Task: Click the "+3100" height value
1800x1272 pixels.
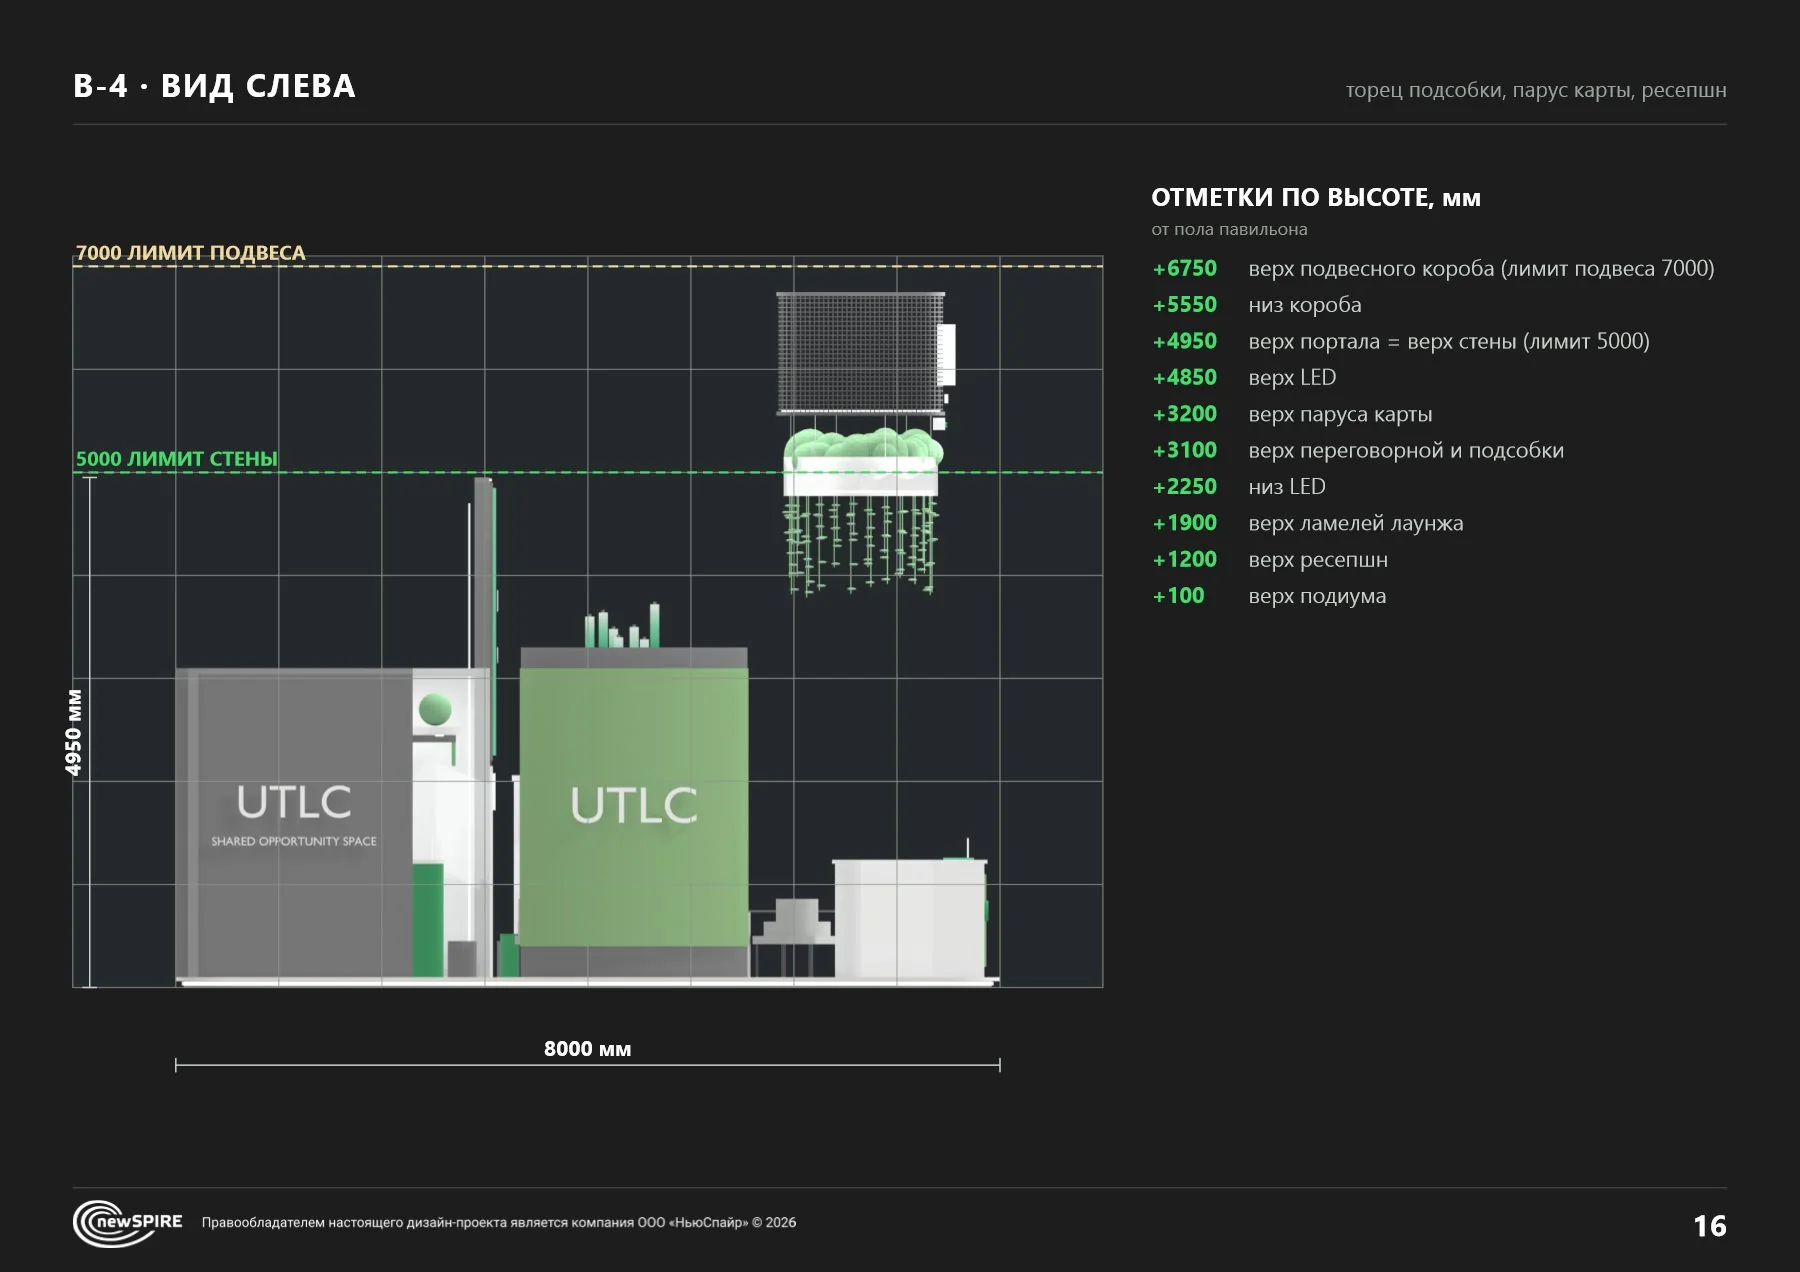Action: tap(1185, 450)
